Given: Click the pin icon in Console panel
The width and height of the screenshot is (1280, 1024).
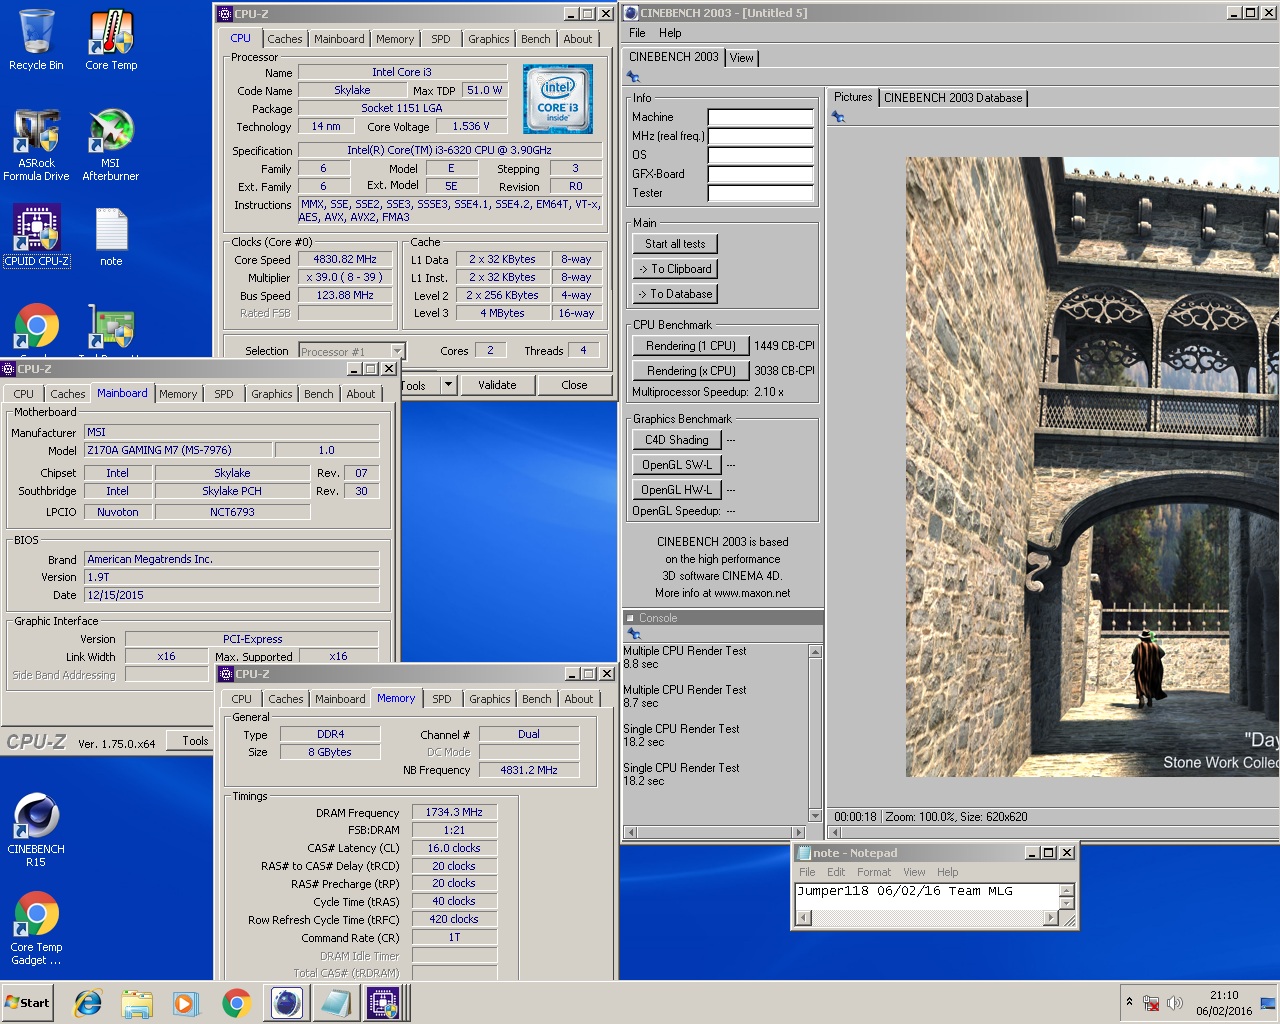Looking at the screenshot, I should coord(633,634).
